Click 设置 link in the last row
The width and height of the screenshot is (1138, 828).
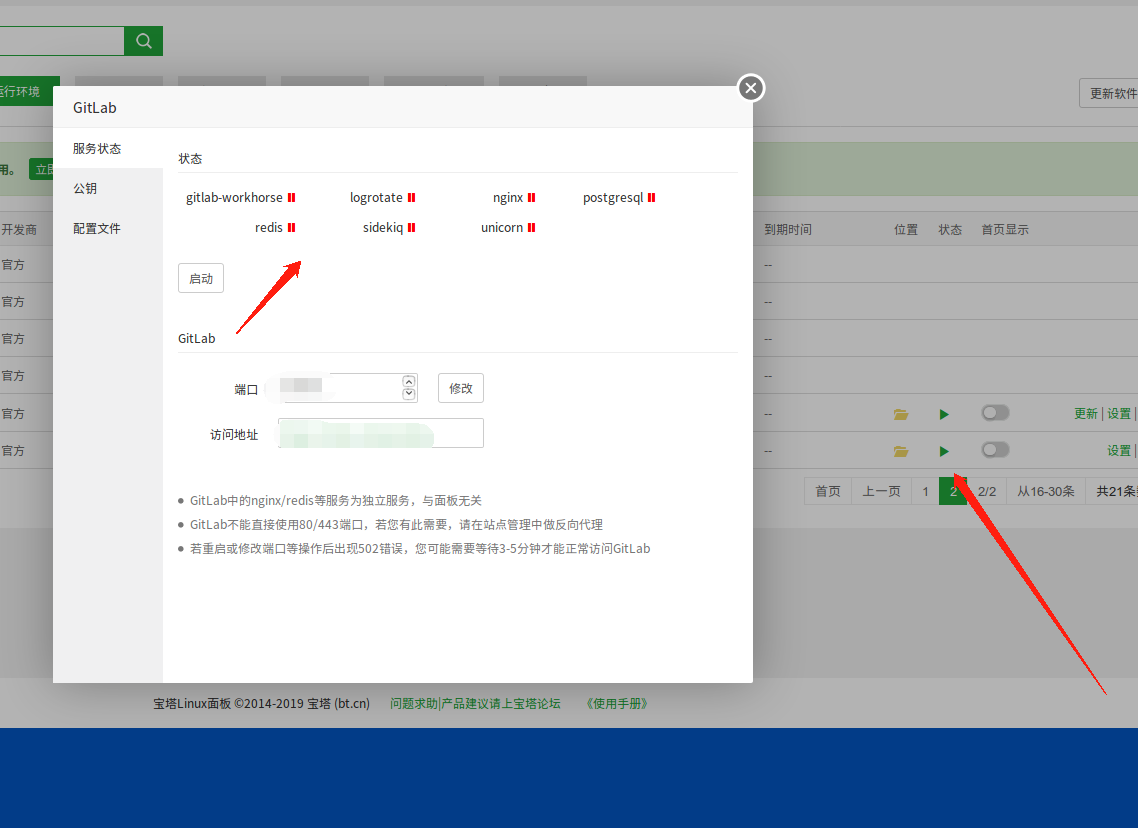tap(1119, 451)
